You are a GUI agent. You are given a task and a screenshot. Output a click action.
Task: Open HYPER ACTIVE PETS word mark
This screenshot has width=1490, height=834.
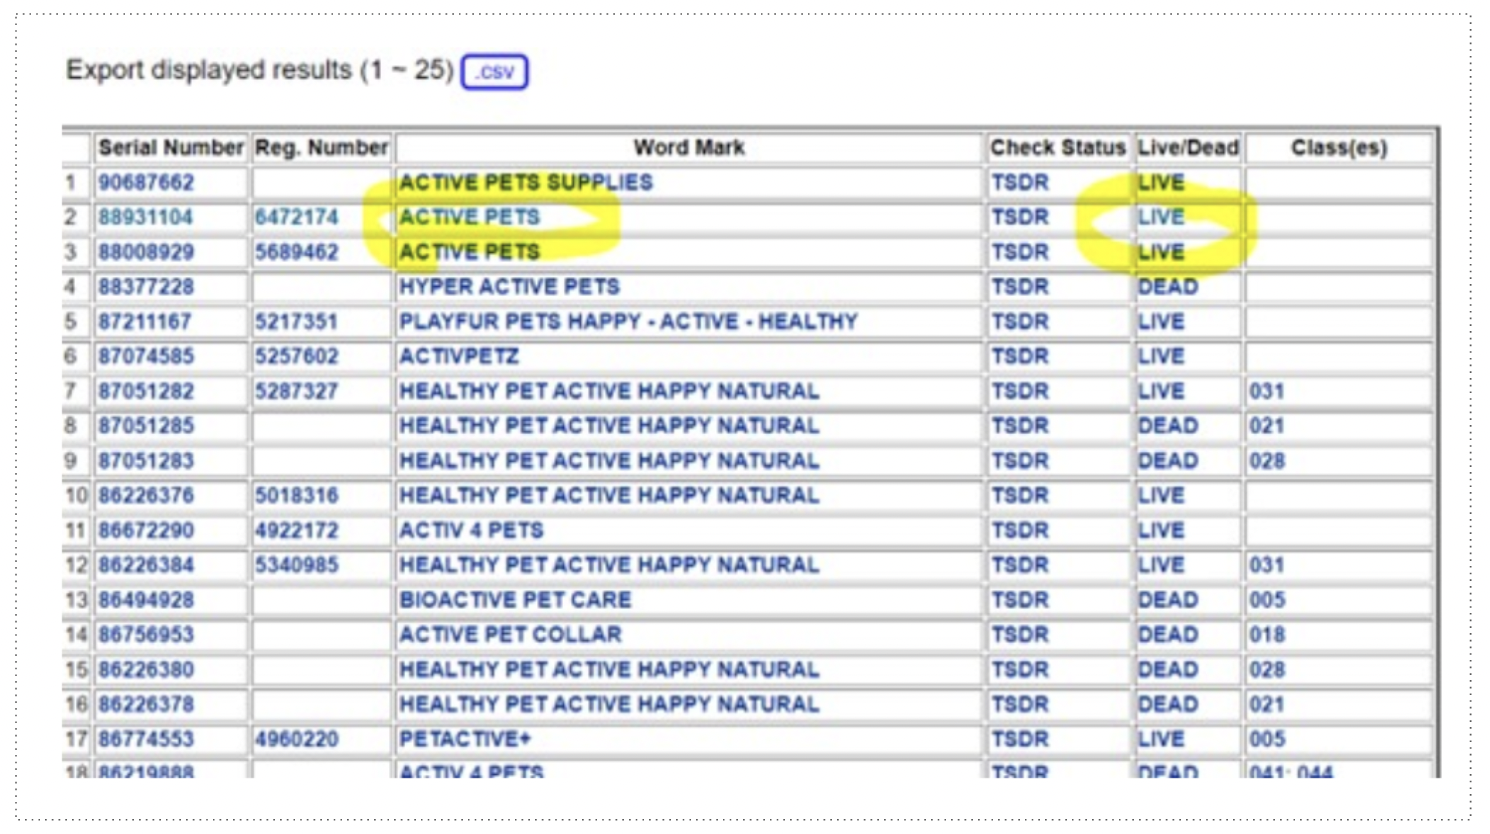[509, 287]
